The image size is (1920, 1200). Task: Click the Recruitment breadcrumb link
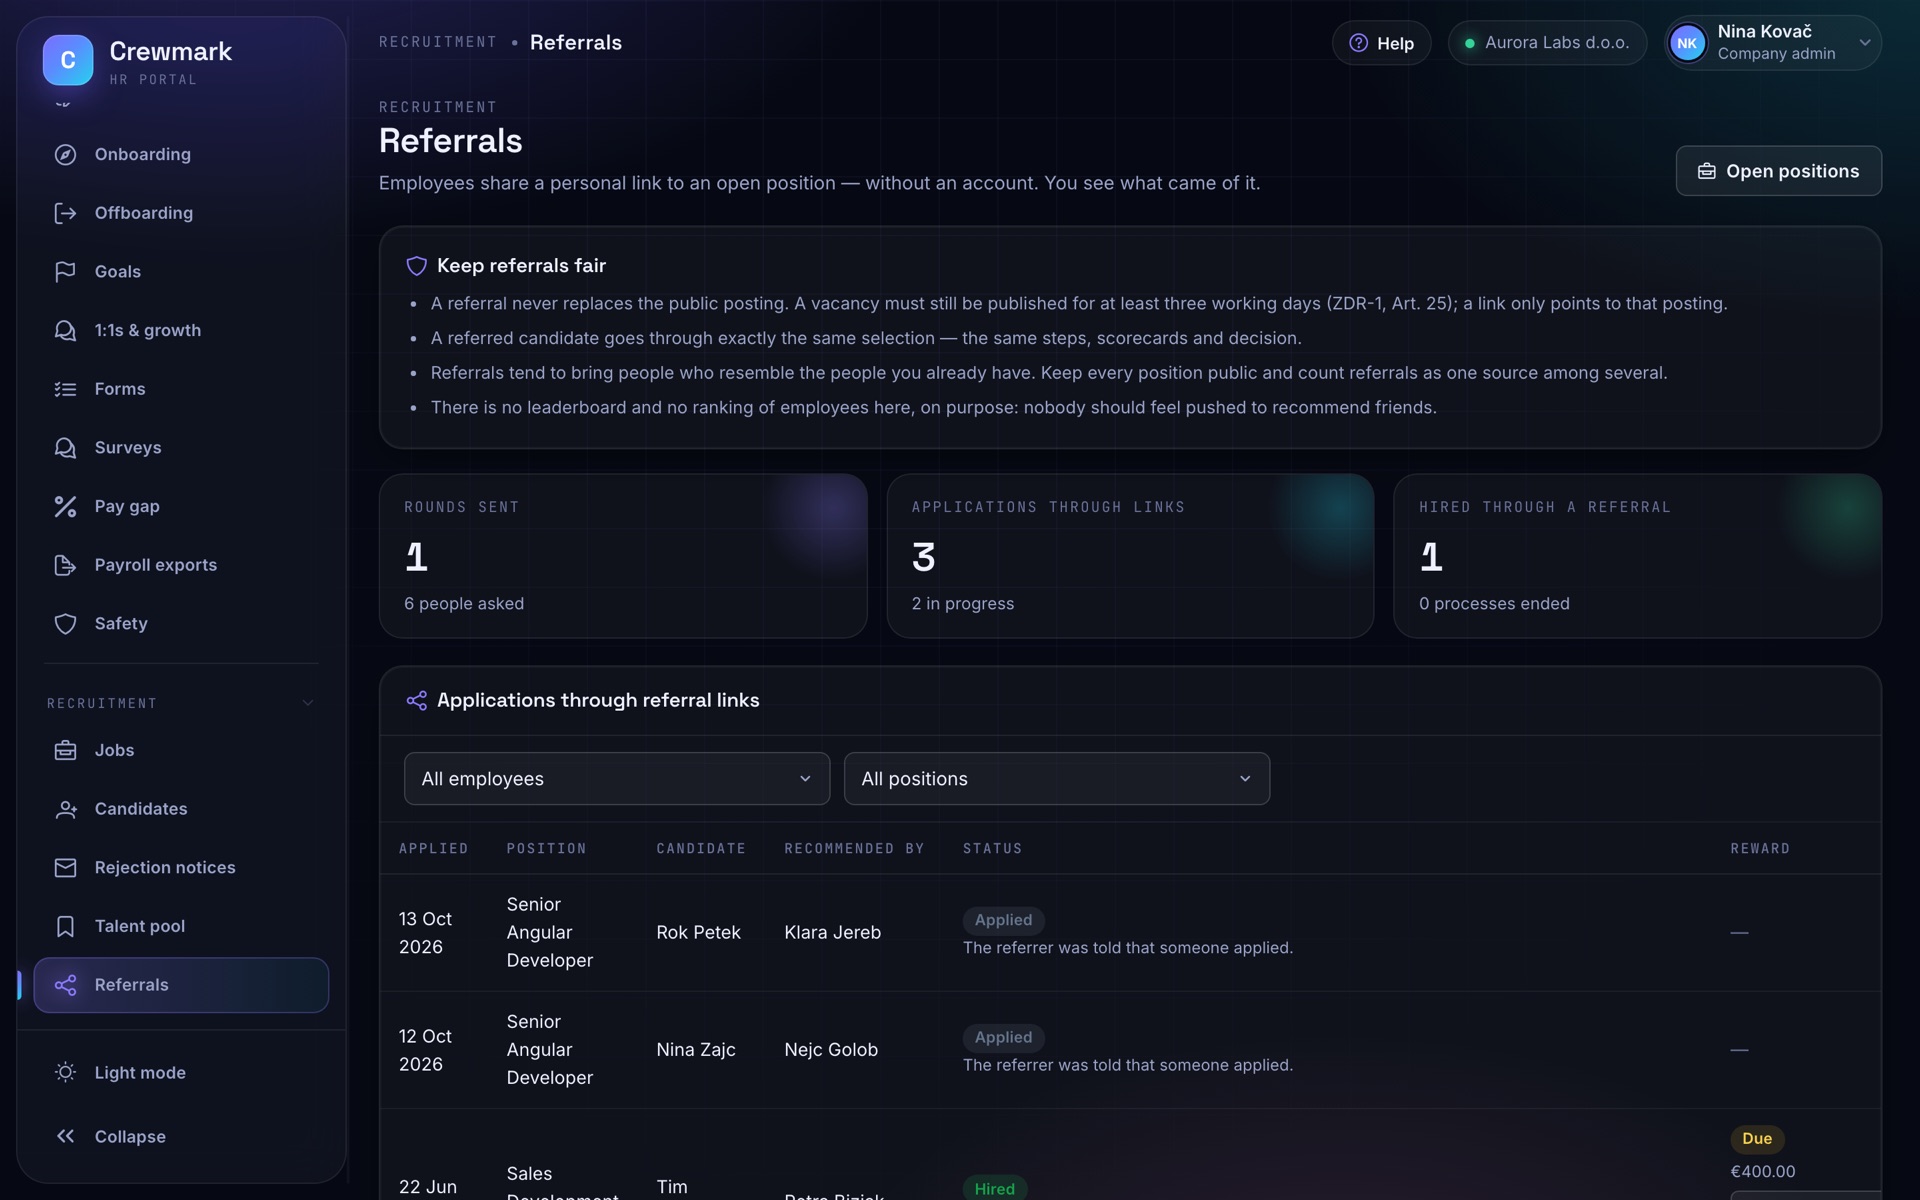438,42
